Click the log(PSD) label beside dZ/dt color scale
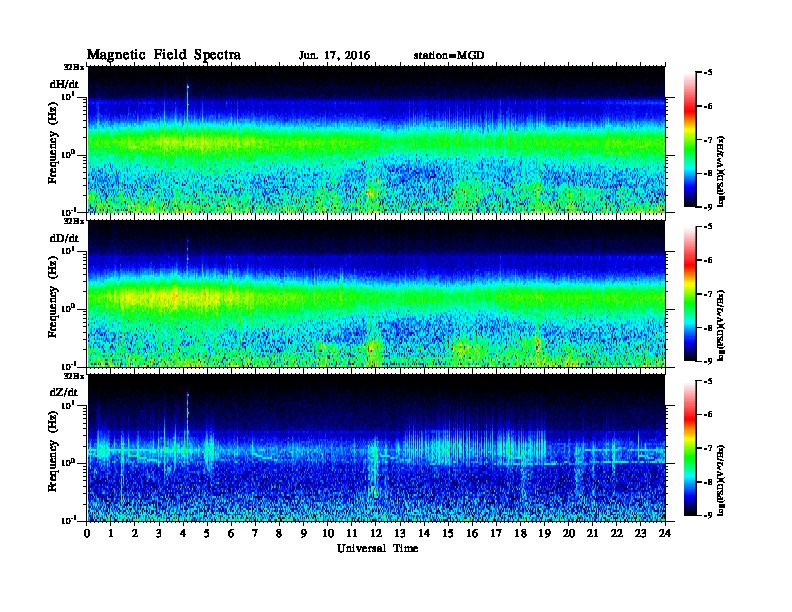 (x=721, y=480)
